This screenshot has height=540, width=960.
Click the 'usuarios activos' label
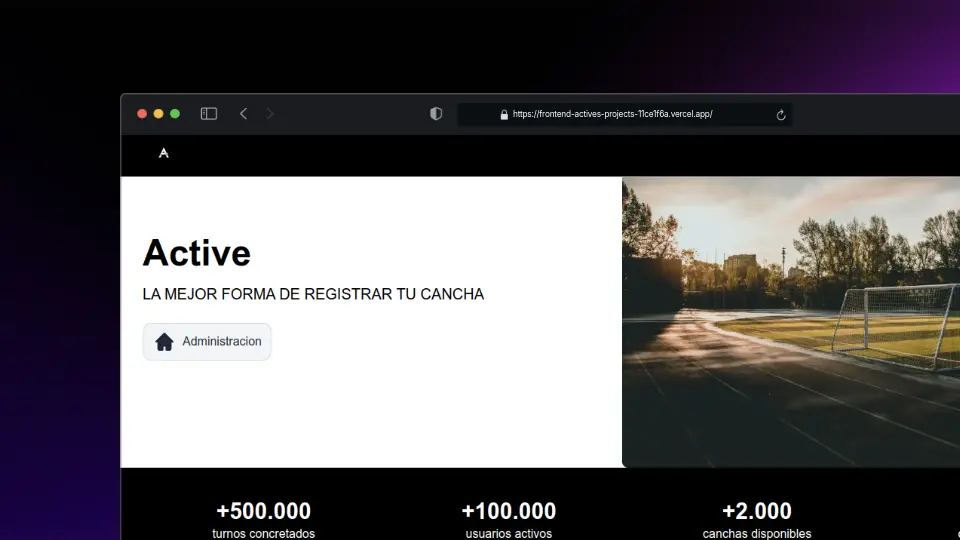(508, 534)
